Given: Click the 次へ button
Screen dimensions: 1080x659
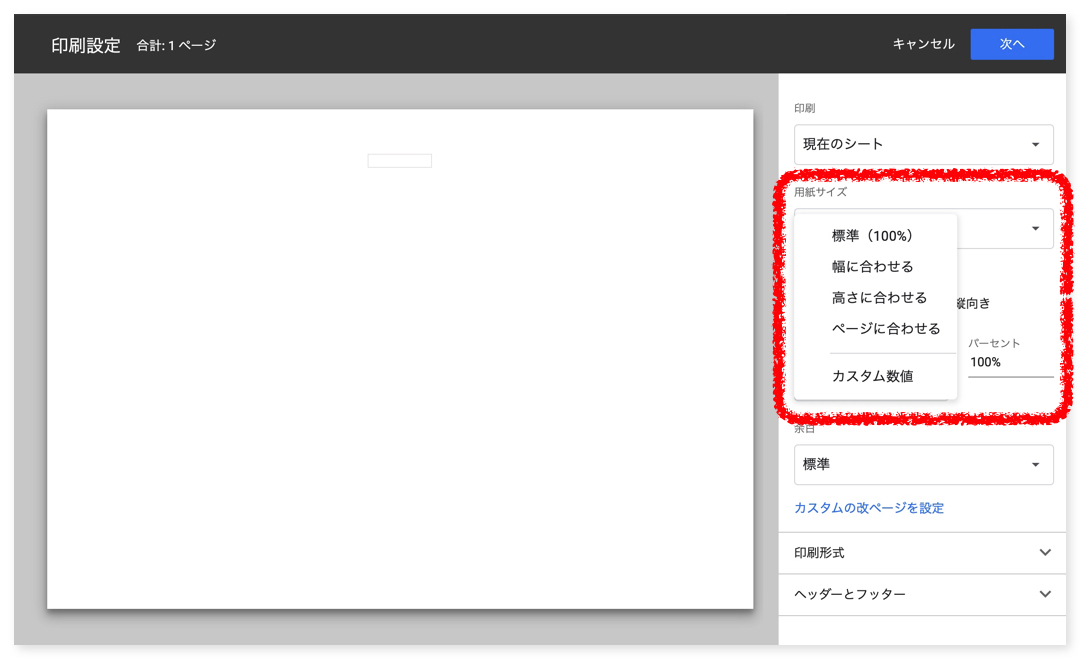Looking at the screenshot, I should click(1011, 44).
